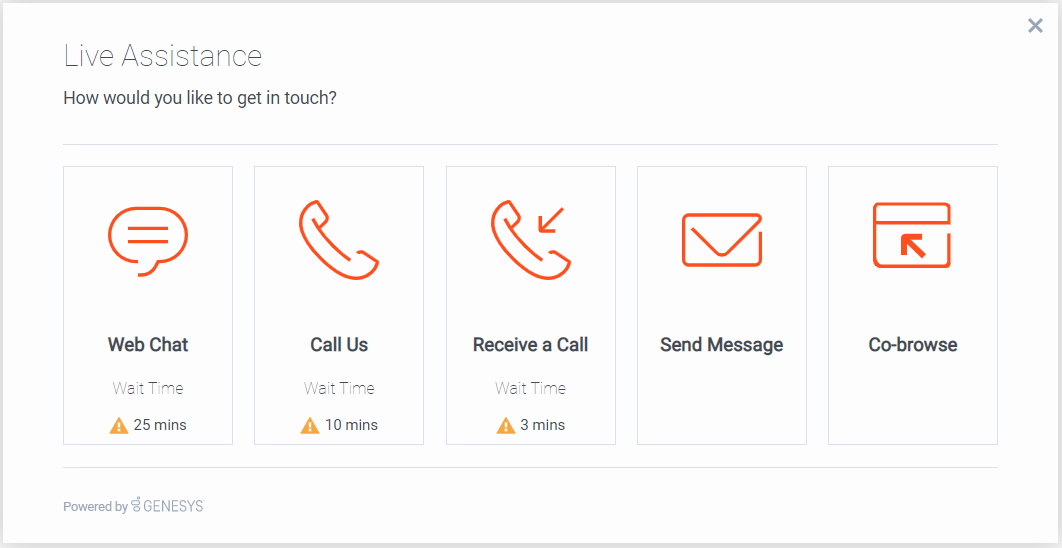Click the Powered by text
This screenshot has height=548, width=1062.
(x=95, y=507)
